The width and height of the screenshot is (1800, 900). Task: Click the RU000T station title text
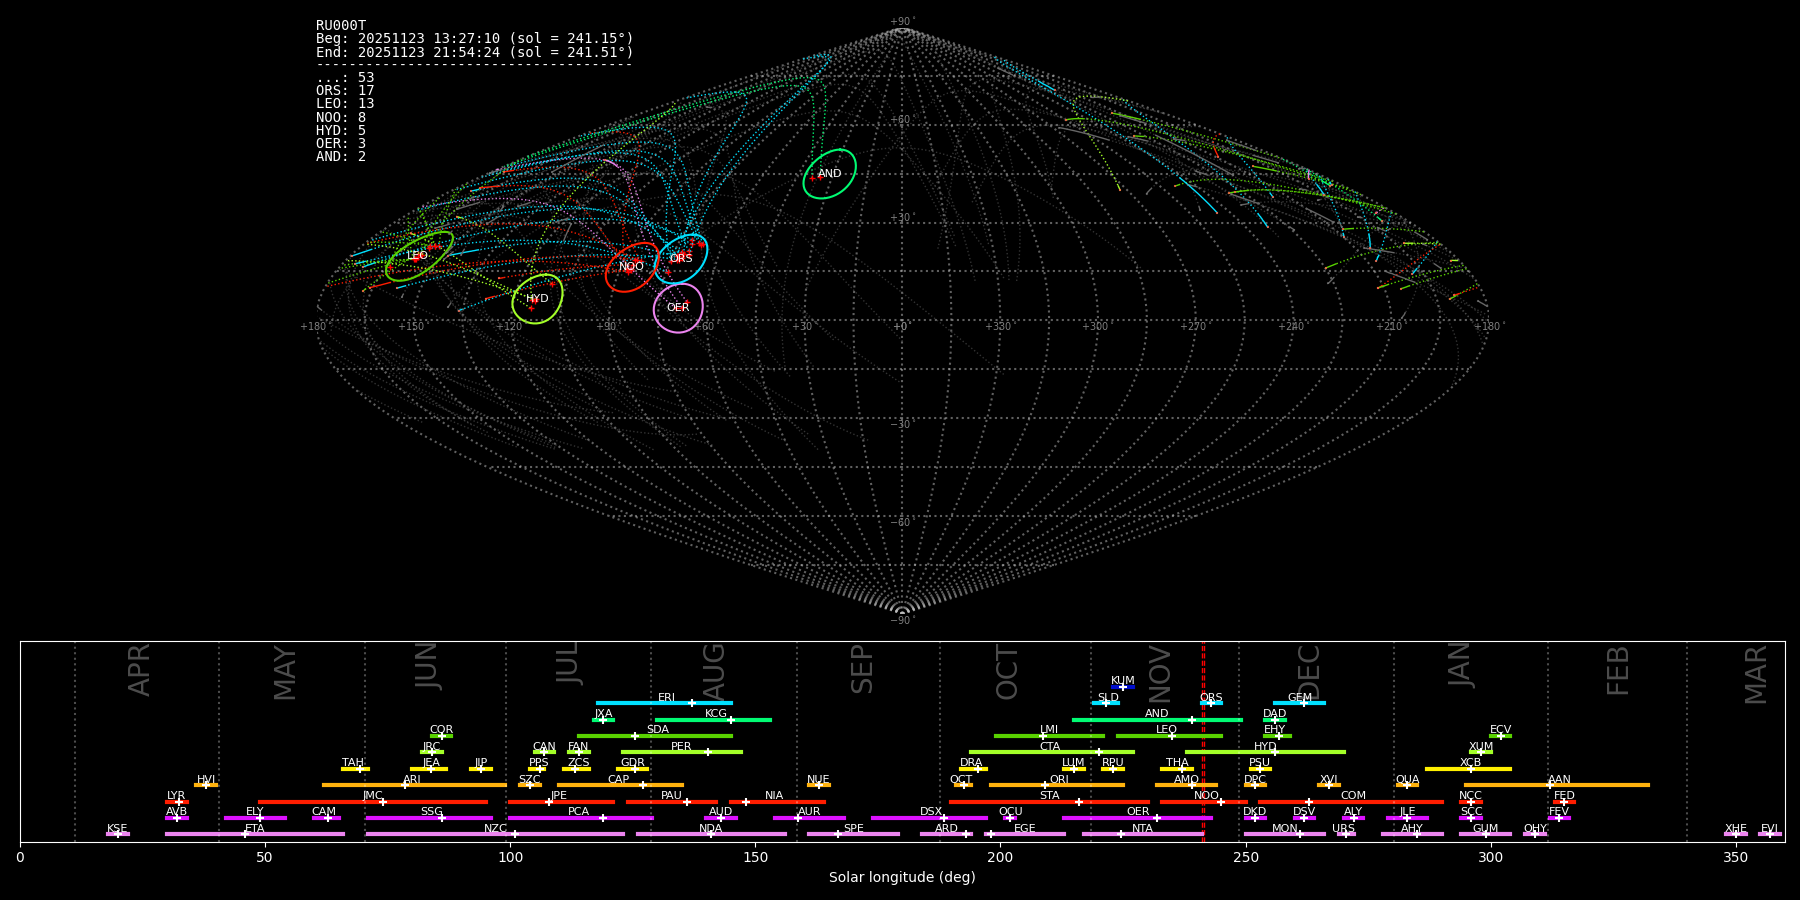(x=341, y=26)
